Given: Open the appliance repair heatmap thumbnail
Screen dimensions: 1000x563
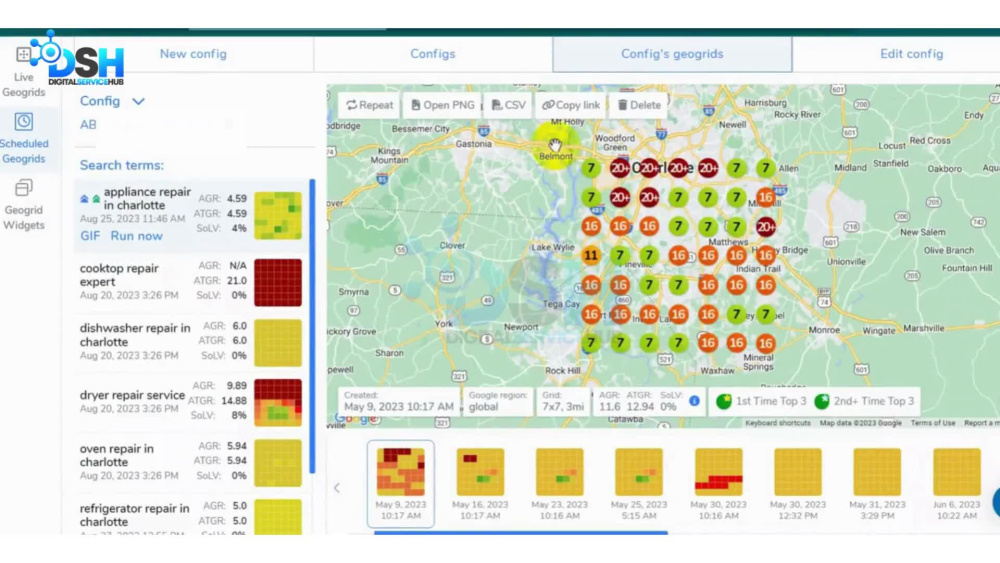Looking at the screenshot, I should tap(278, 216).
